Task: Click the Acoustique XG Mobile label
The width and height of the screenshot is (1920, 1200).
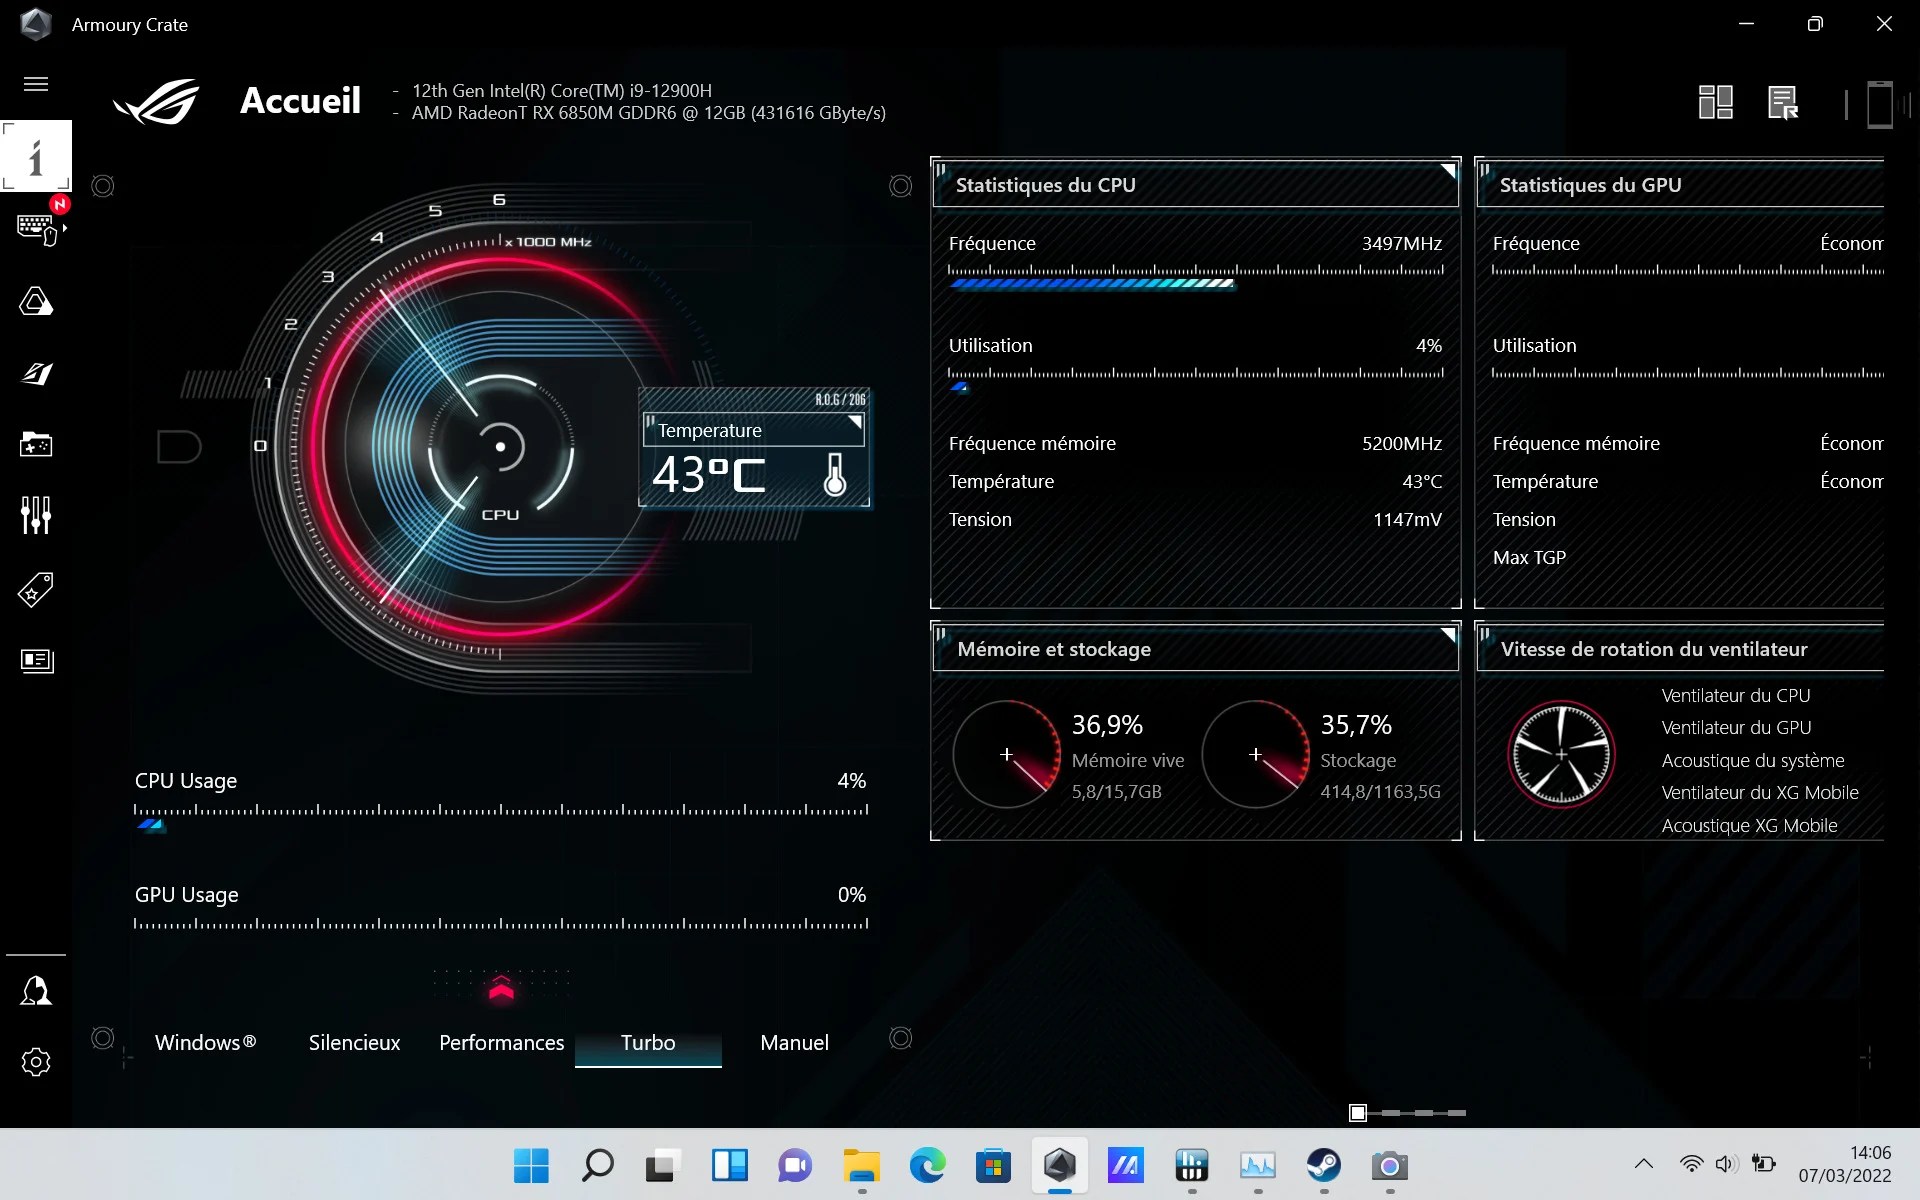Action: pyautogui.click(x=1749, y=825)
